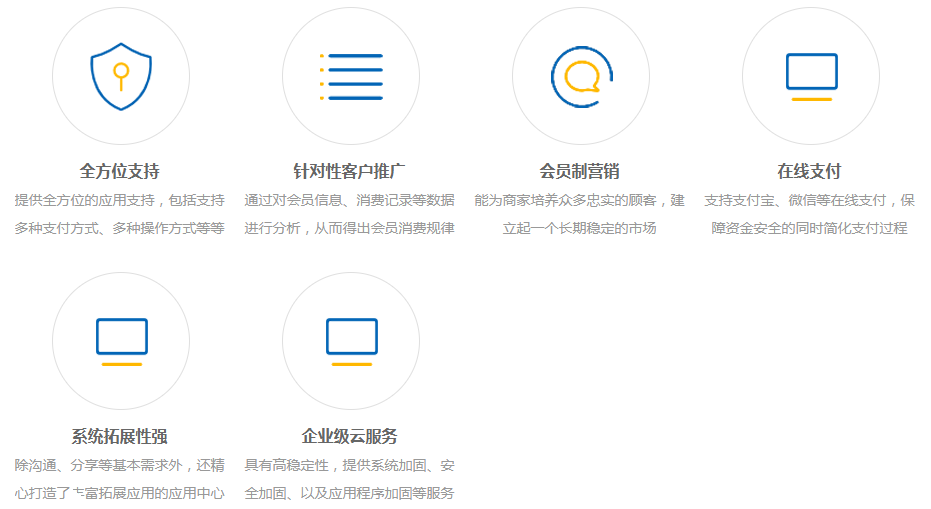Click the monitor icon above 系统拓展性强

(121, 341)
